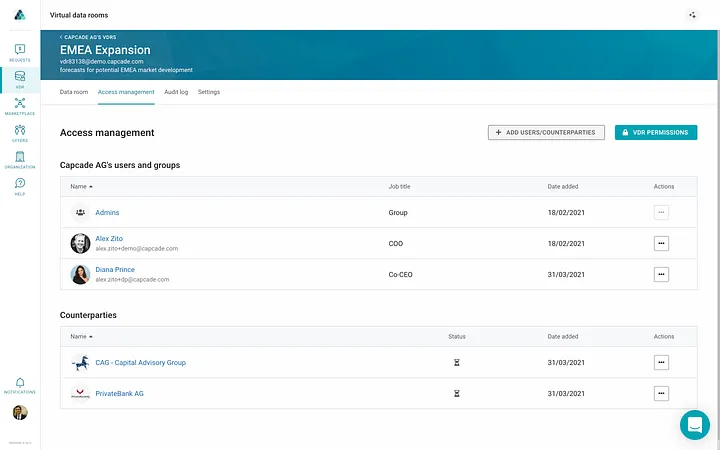This screenshot has width=720, height=450.
Task: Click the Job title column header
Action: point(399,186)
